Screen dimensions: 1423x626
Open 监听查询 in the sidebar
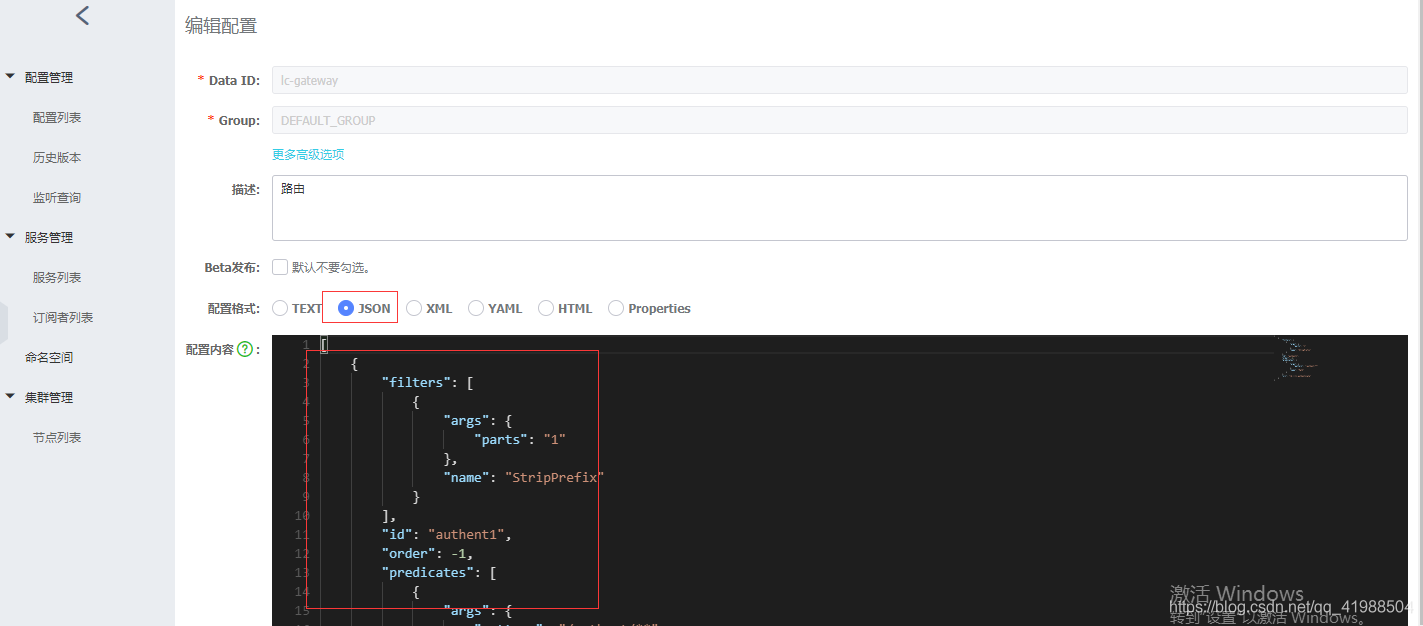pos(57,197)
